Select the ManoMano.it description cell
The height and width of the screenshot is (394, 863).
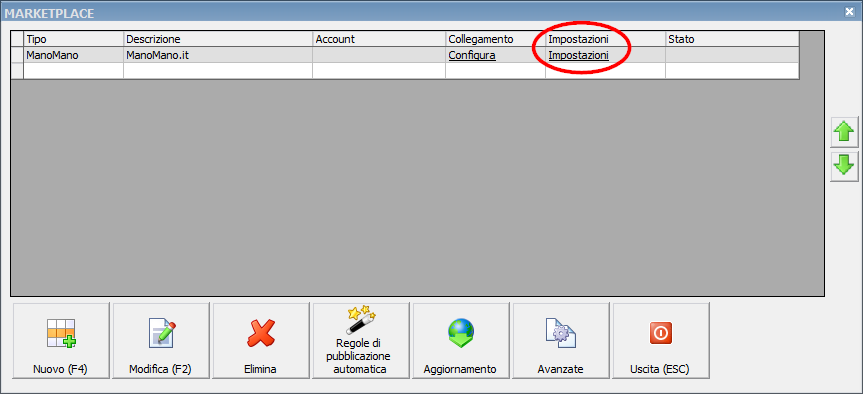click(218, 55)
